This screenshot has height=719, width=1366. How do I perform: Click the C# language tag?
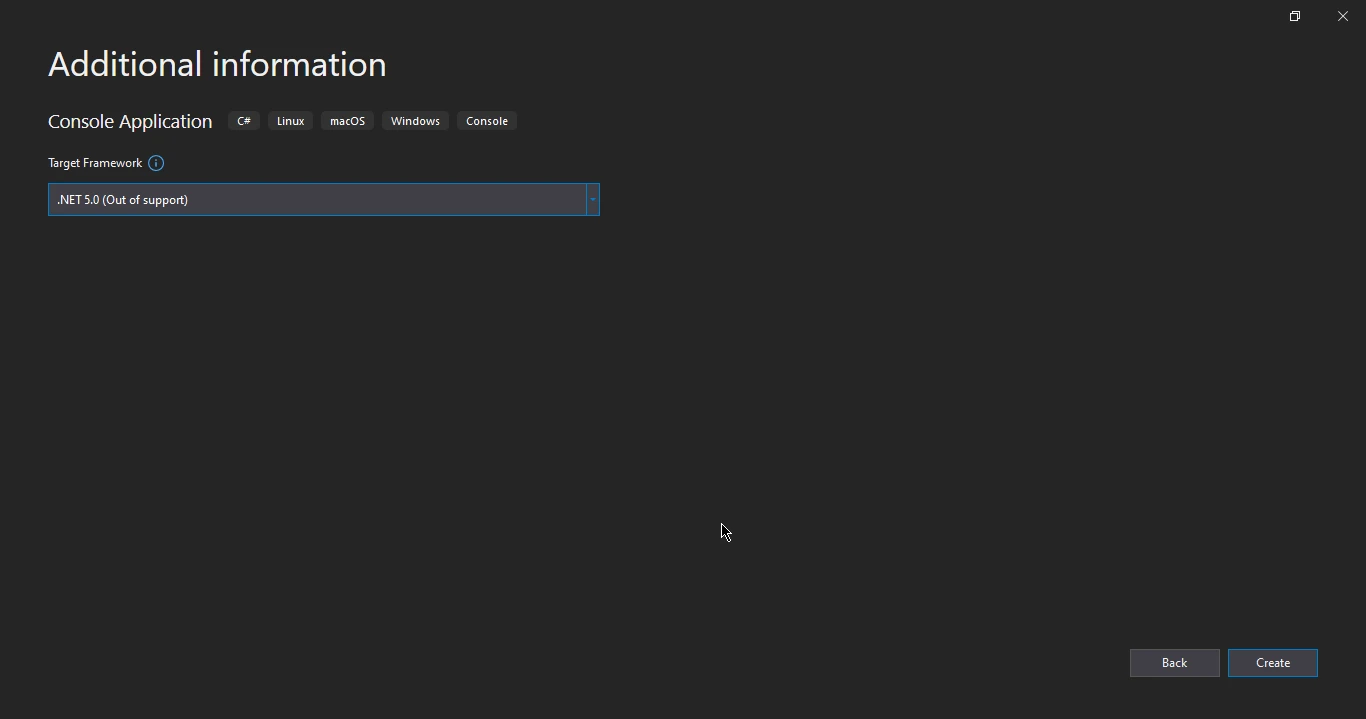[244, 121]
